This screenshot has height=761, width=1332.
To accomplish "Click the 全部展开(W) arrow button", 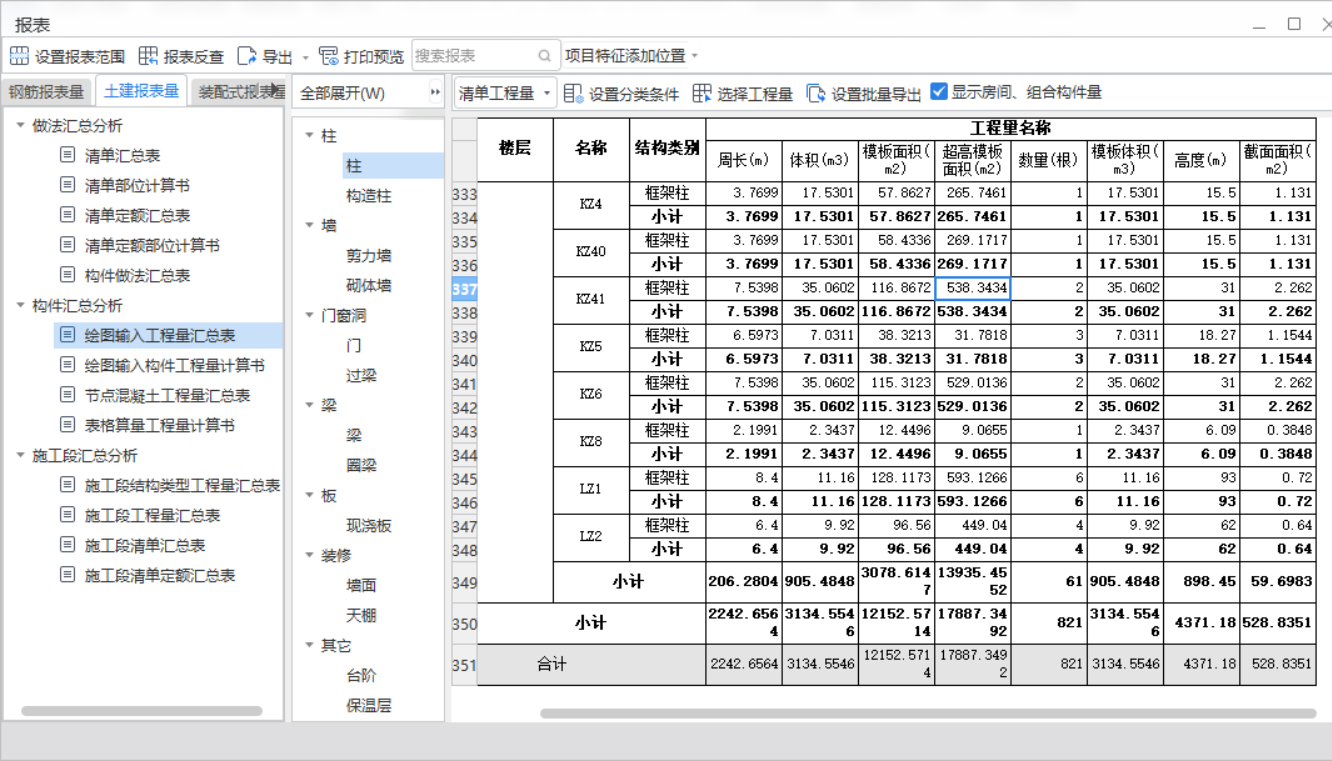I will (x=435, y=93).
